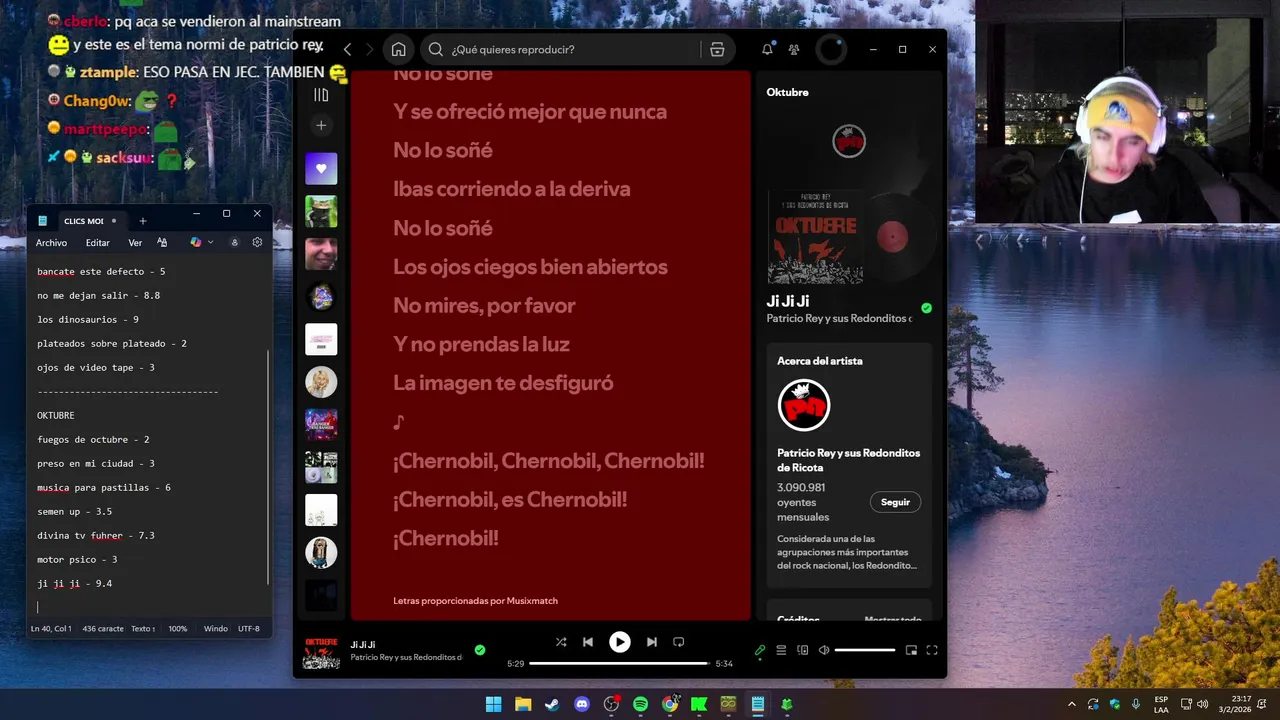Open Spotify notifications bell
Image resolution: width=1280 pixels, height=720 pixels.
[767, 49]
